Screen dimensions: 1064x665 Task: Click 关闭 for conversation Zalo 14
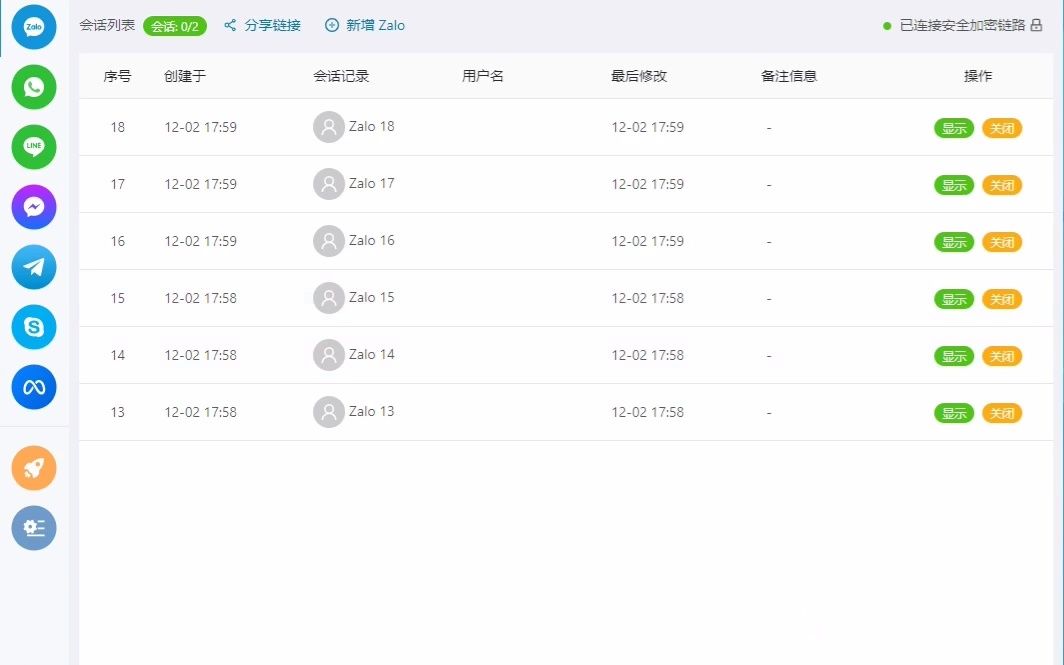1002,355
